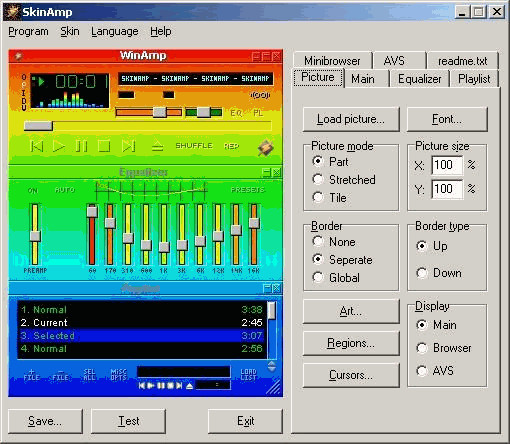Open the equalizer PRESETS button
The height and width of the screenshot is (444, 510).
(248, 190)
